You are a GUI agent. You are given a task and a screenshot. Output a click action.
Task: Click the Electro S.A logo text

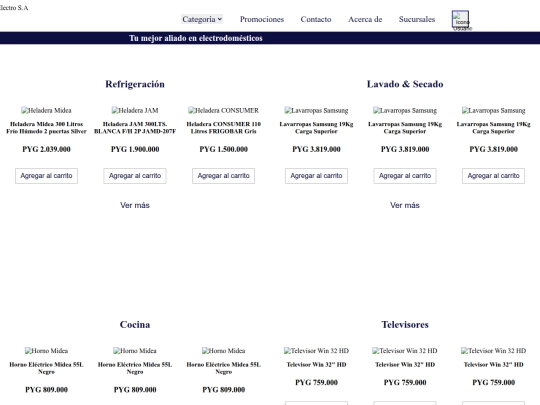(x=14, y=8)
